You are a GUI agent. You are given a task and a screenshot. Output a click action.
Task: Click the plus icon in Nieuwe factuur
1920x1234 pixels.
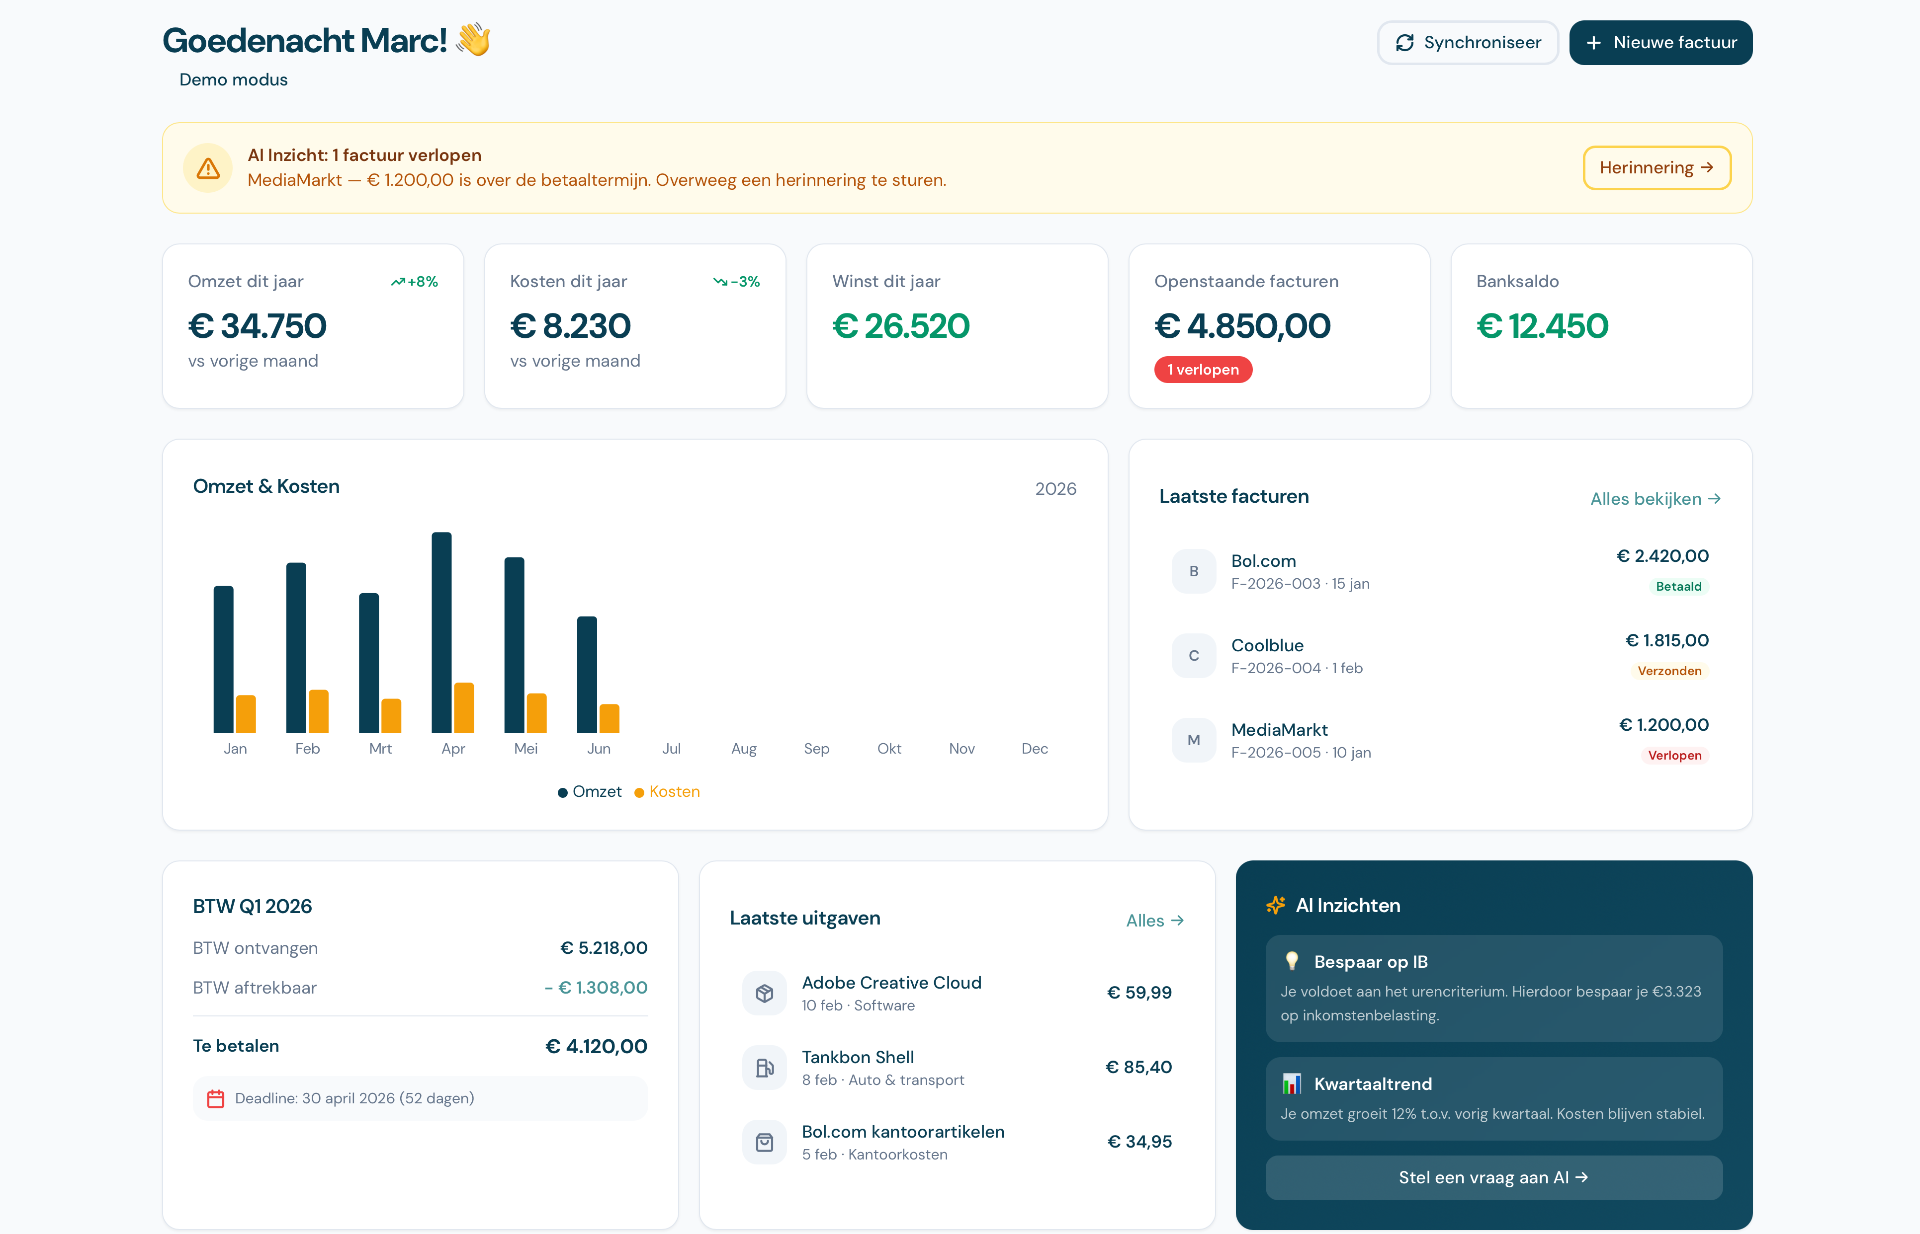[x=1594, y=43]
